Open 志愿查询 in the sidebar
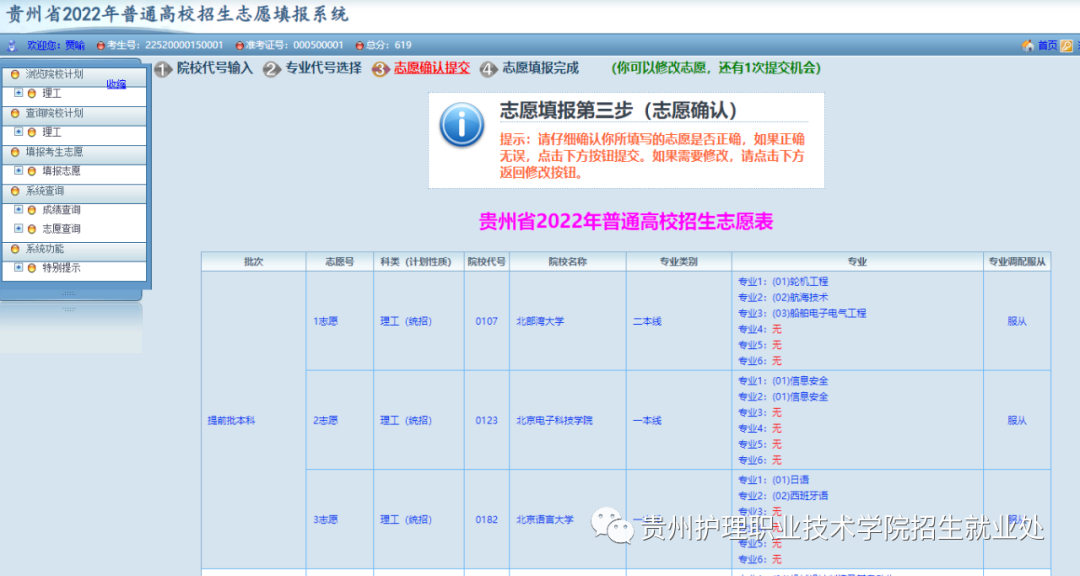1080x576 pixels. coord(61,229)
